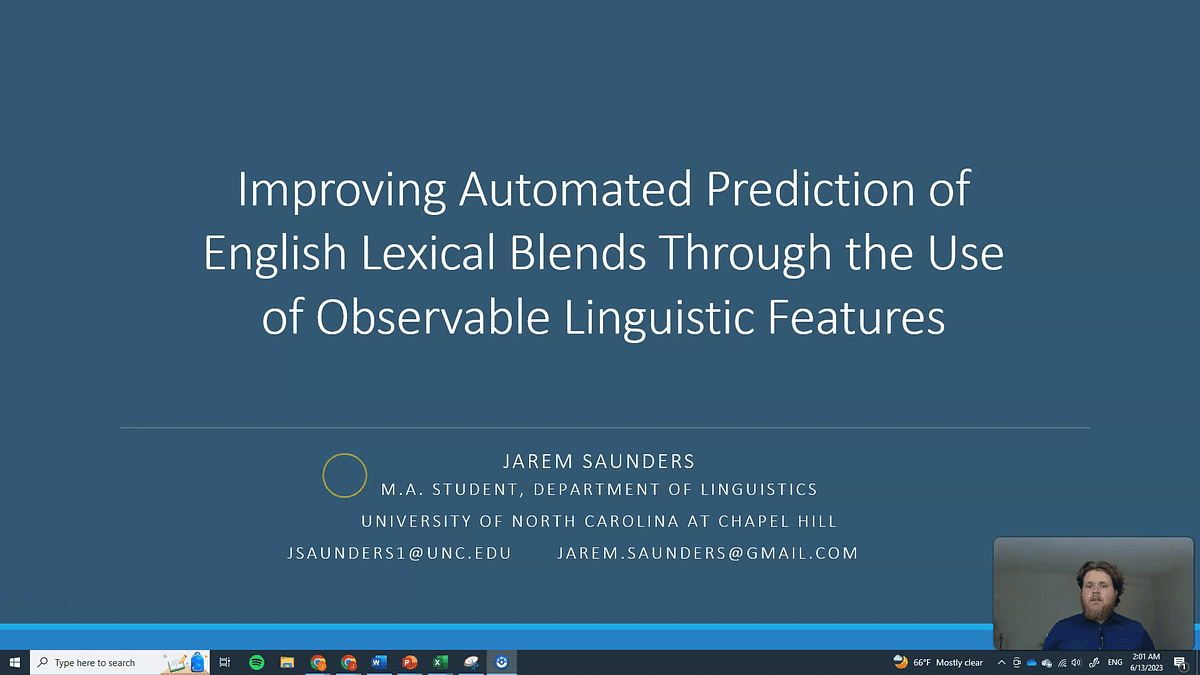Open Task View from the taskbar
The width and height of the screenshot is (1200, 675).
click(225, 662)
